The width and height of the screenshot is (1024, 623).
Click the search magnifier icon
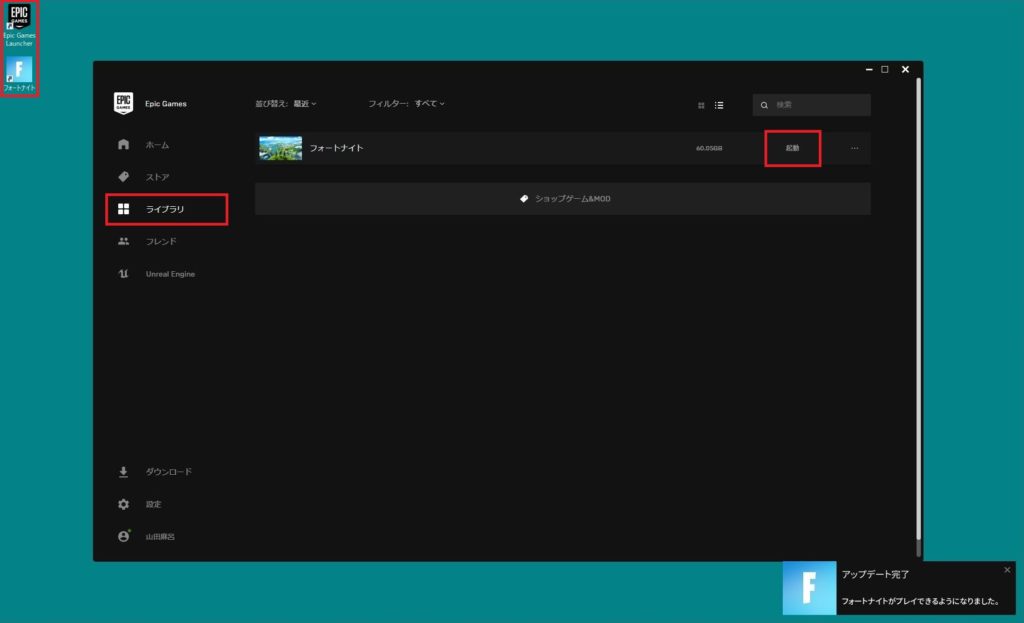point(764,105)
